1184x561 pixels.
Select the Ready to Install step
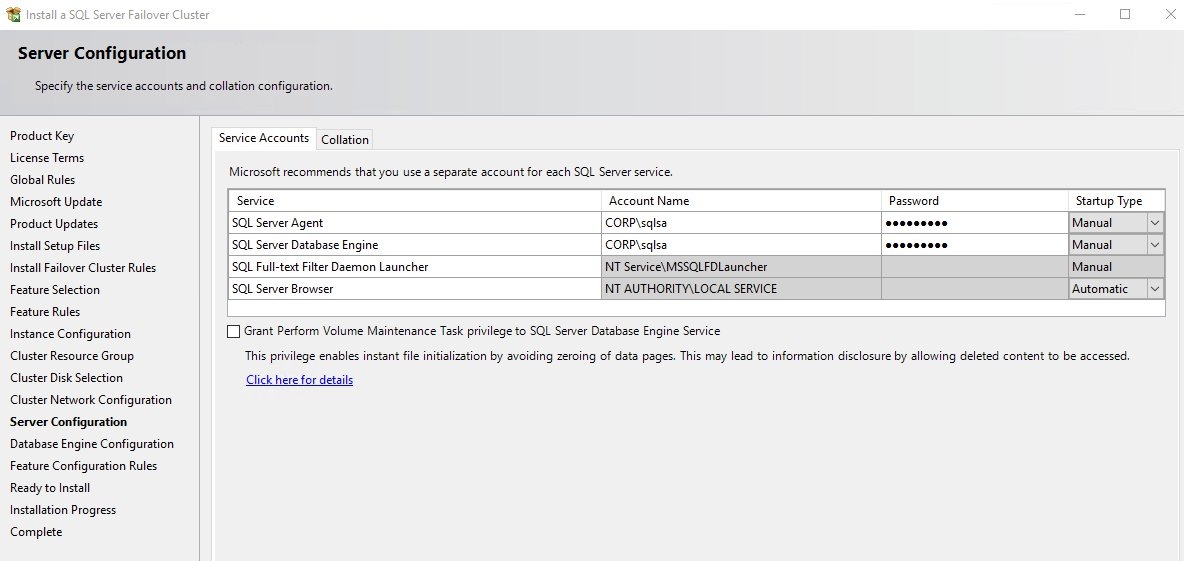coord(50,487)
